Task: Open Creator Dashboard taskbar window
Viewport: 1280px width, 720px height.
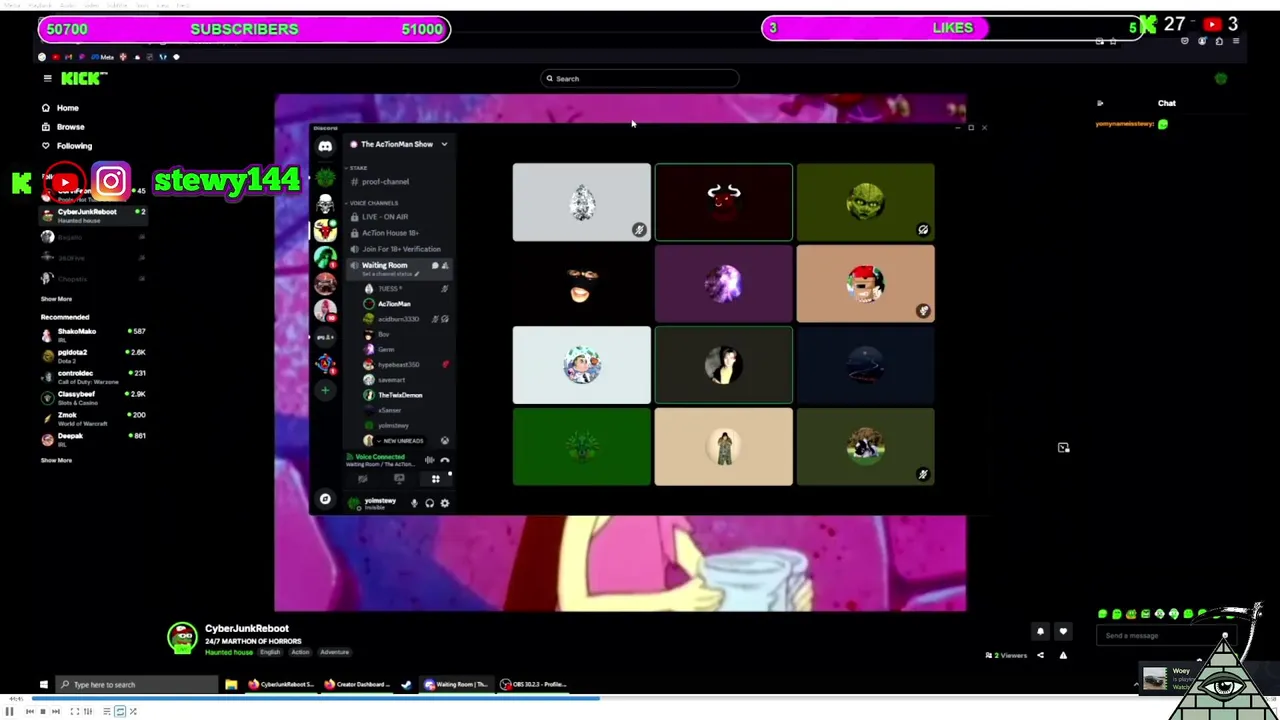Action: pyautogui.click(x=357, y=685)
